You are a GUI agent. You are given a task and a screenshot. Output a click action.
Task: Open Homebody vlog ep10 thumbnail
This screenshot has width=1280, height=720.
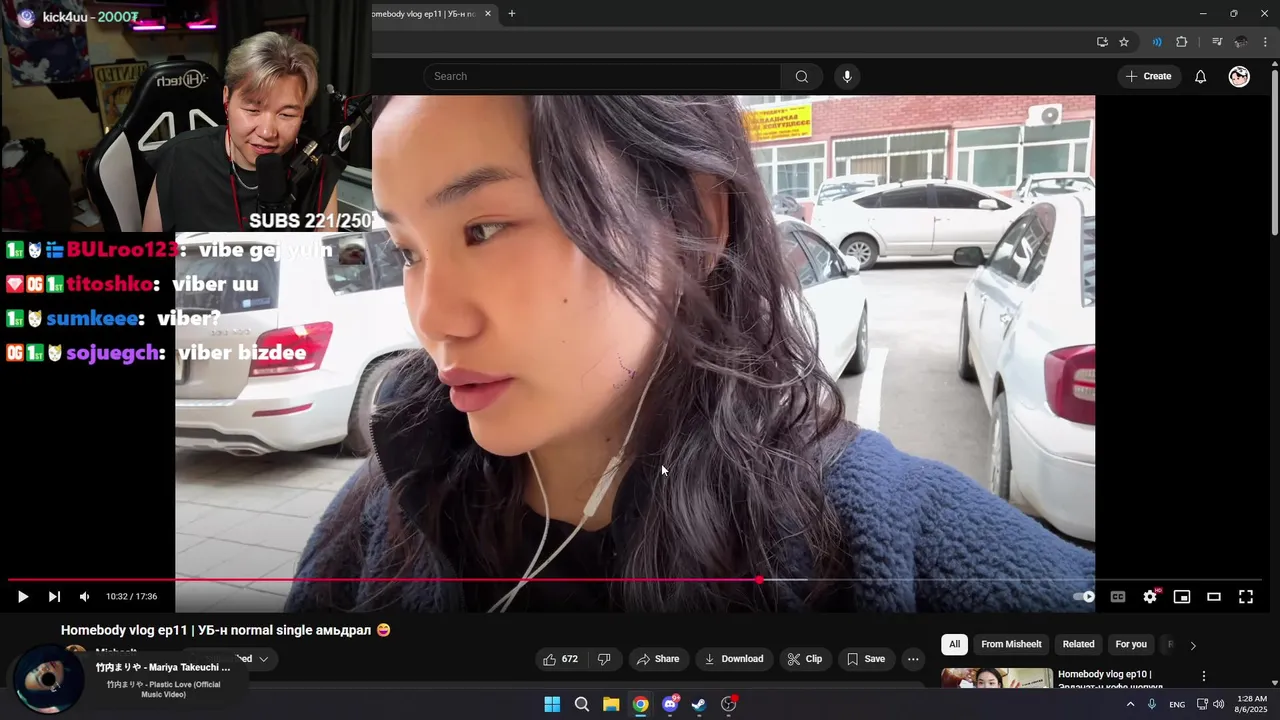997,678
